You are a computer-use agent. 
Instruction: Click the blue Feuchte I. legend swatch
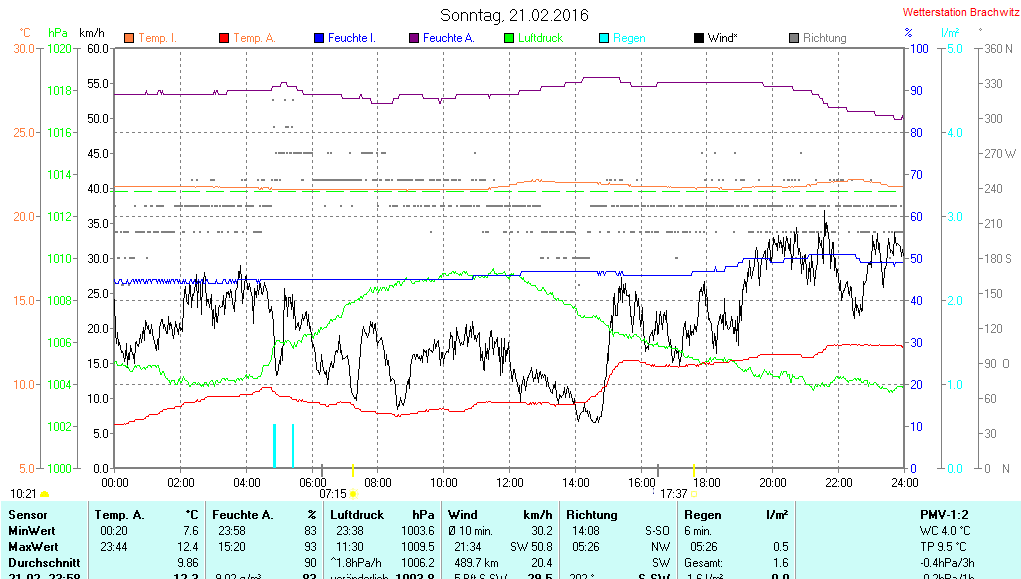coord(318,38)
